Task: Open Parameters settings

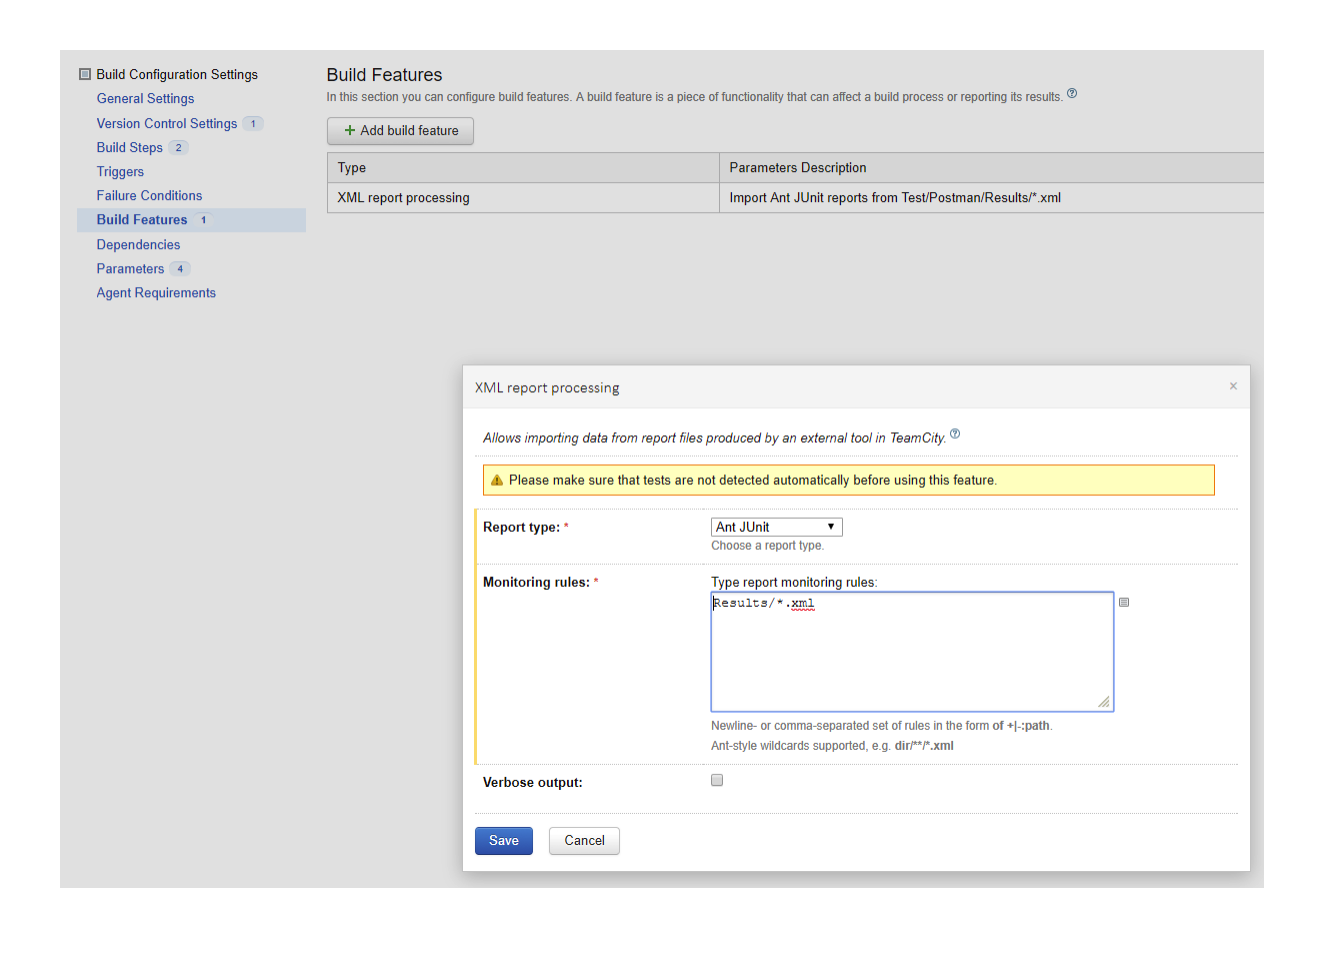Action: [x=130, y=269]
